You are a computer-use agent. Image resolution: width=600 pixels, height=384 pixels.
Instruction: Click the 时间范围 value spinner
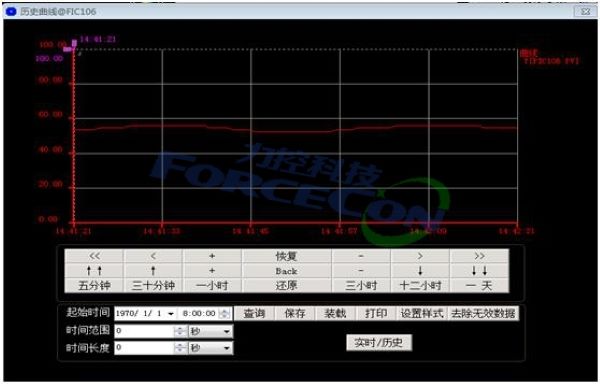coord(180,331)
